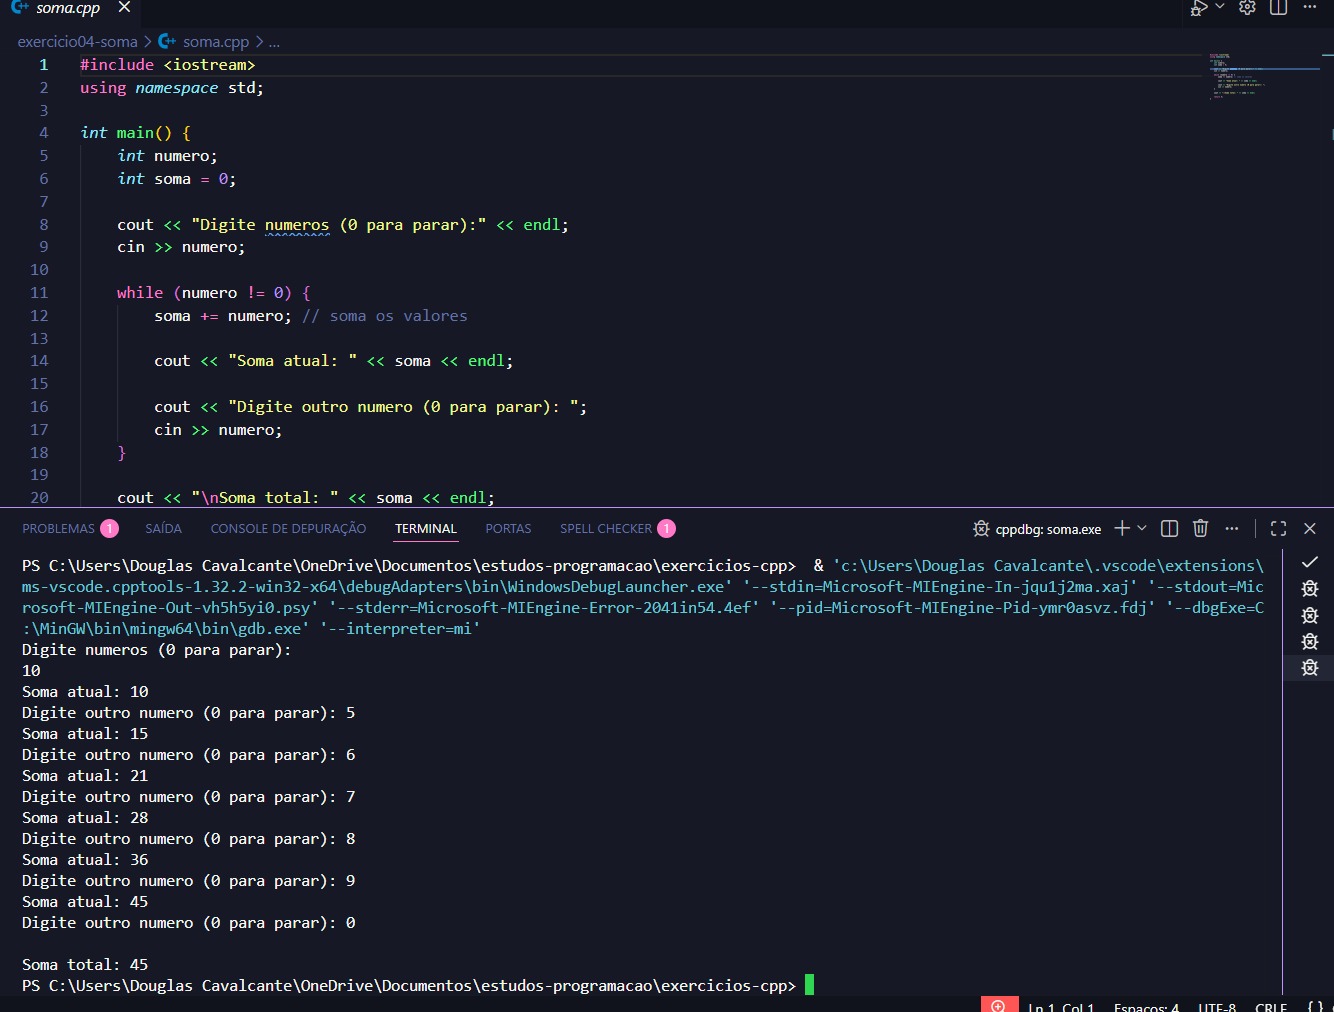
Task: Split the editor to the right
Action: [1278, 7]
